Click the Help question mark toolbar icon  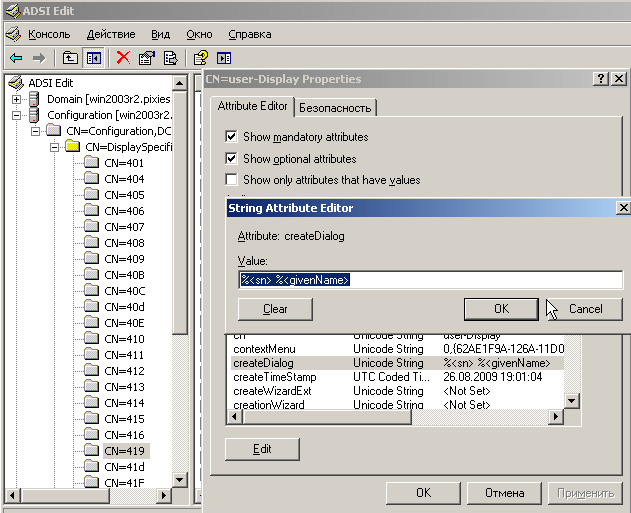pyautogui.click(x=201, y=58)
